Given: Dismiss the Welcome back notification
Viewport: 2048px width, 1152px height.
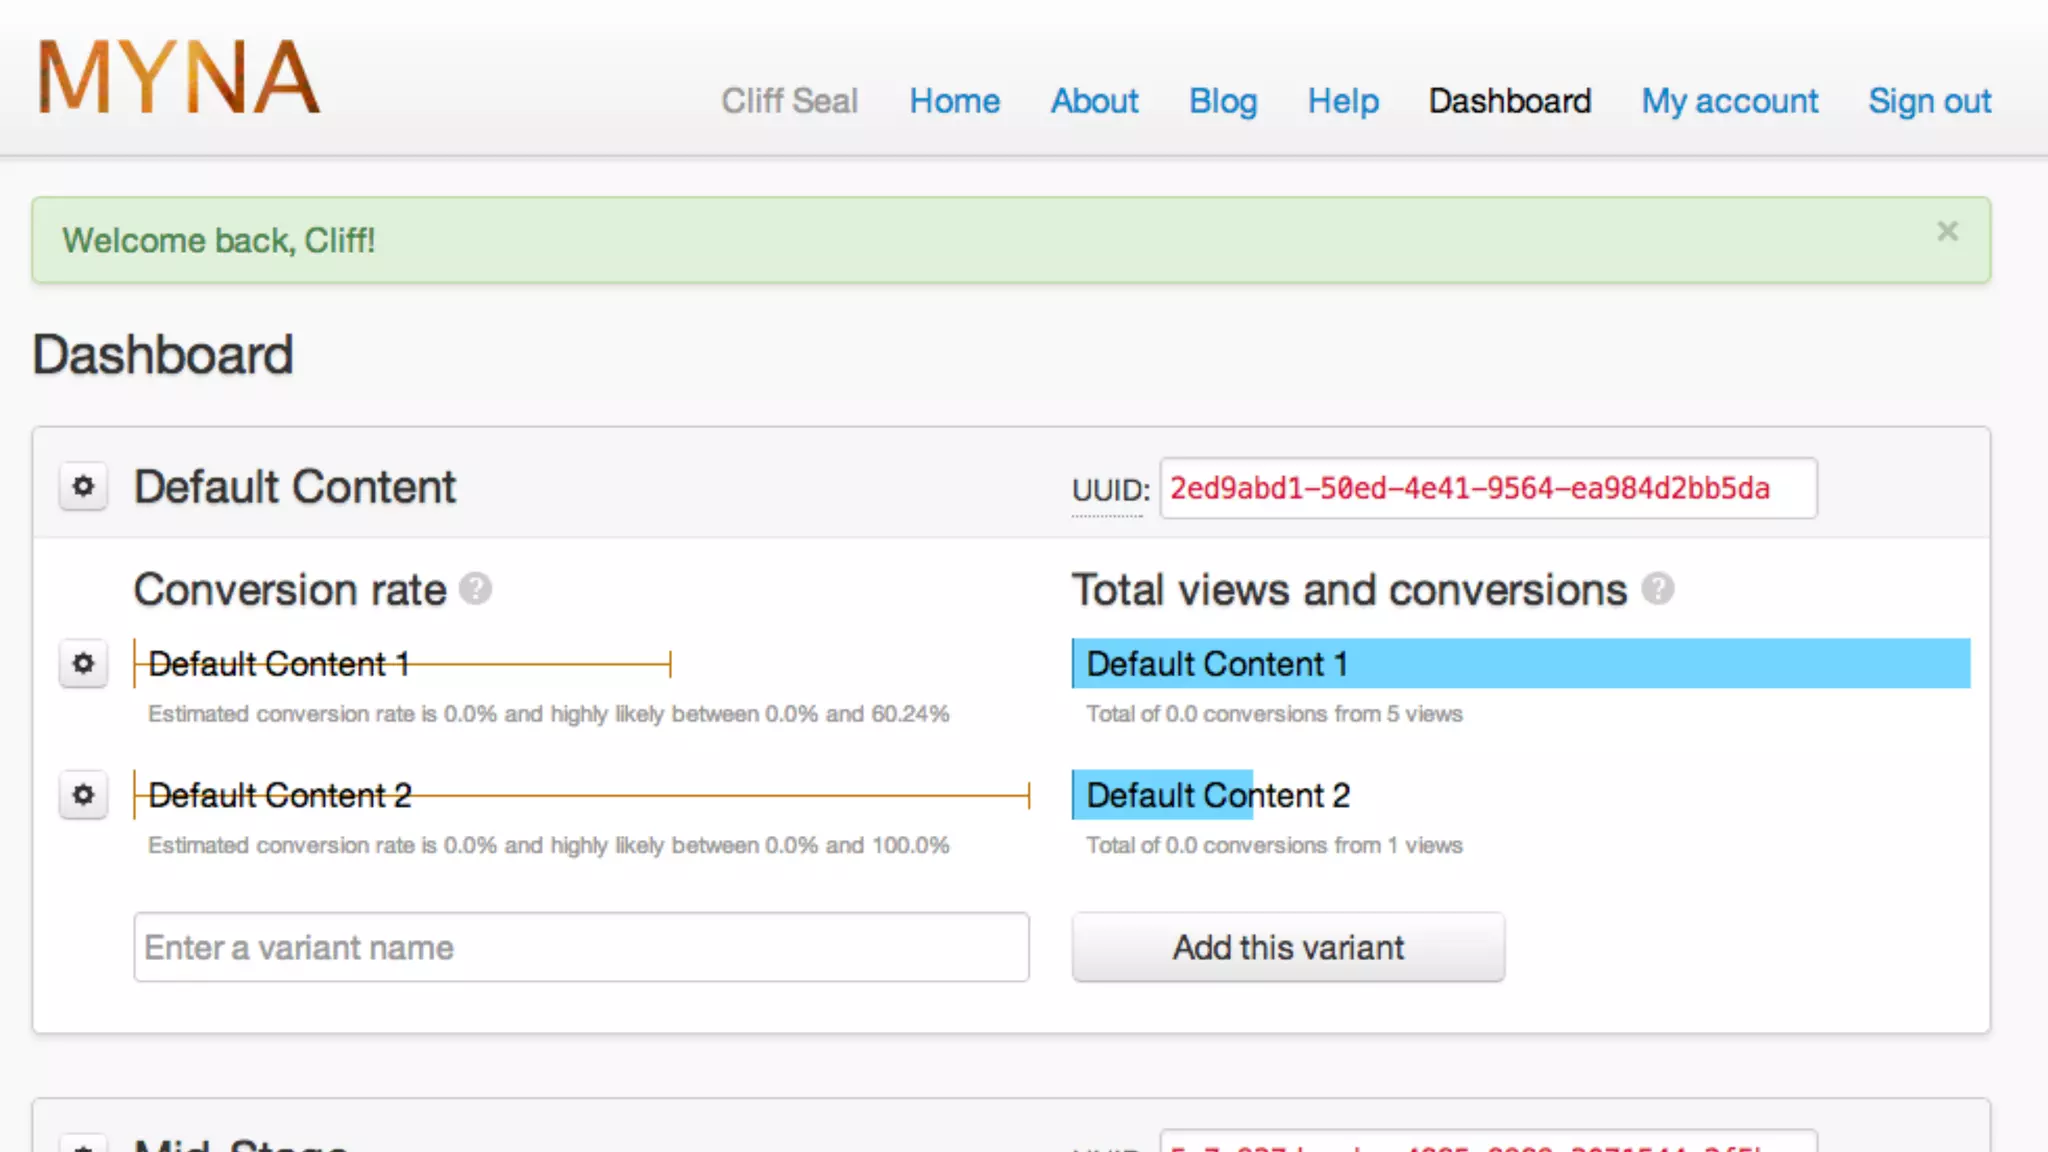Looking at the screenshot, I should pyautogui.click(x=1946, y=232).
